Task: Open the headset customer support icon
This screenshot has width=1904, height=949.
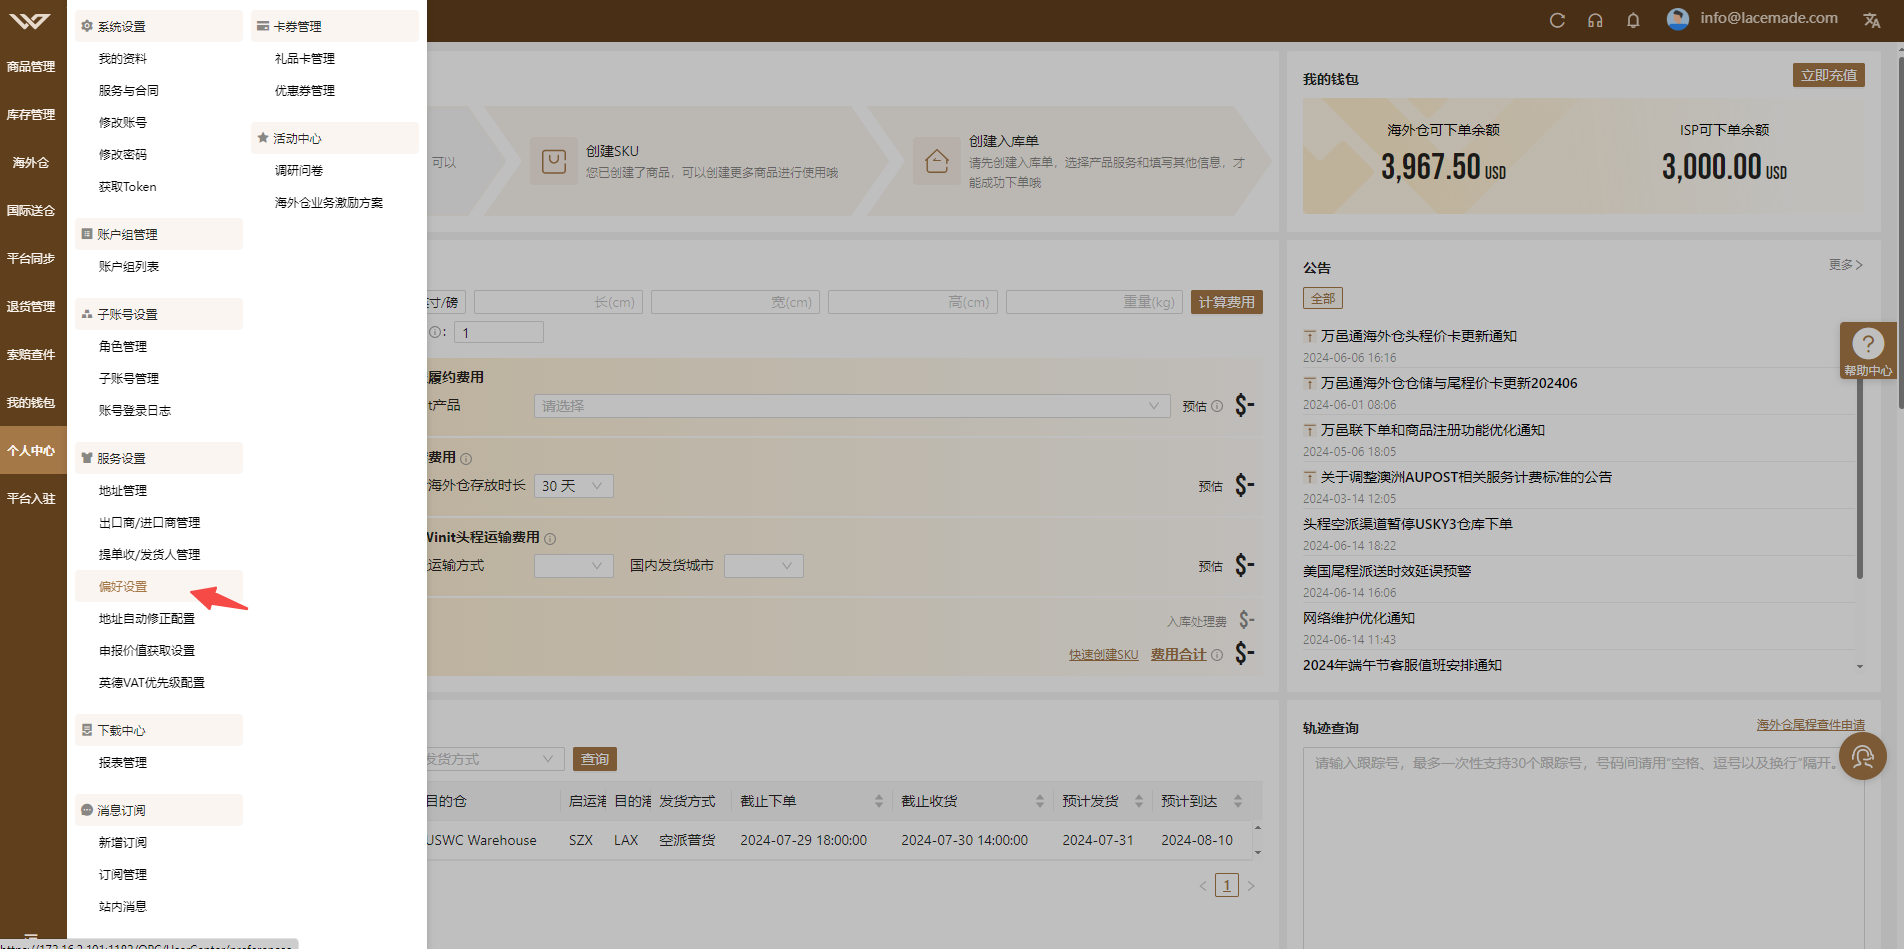Action: [x=1595, y=20]
